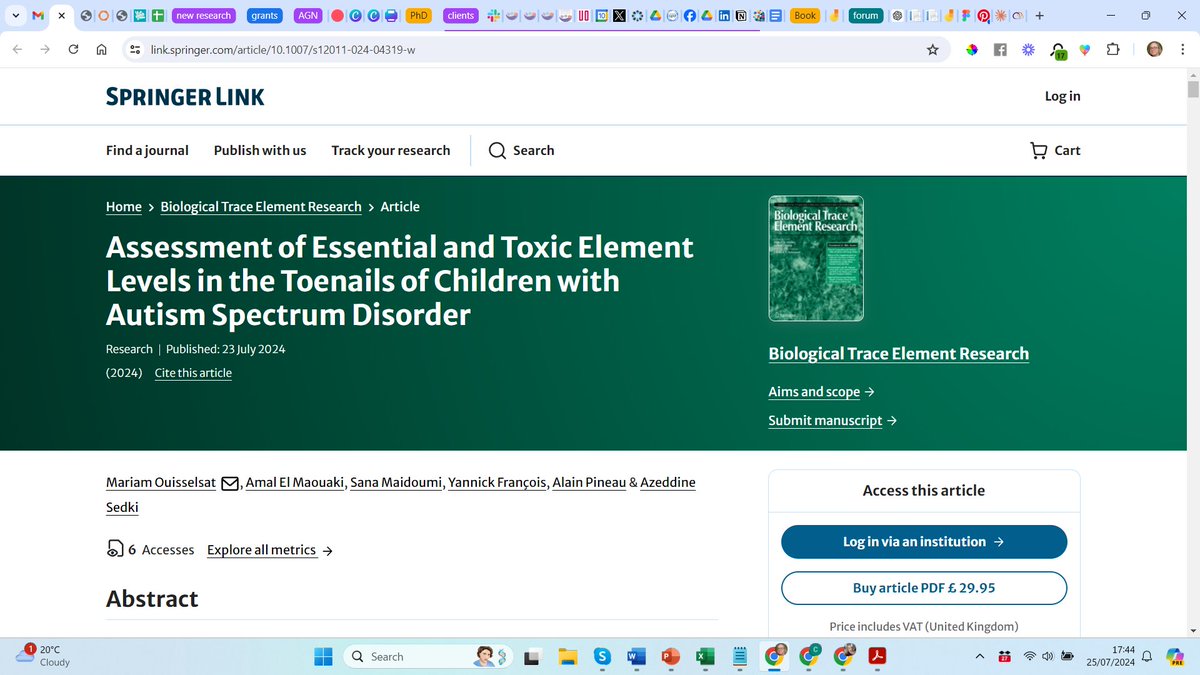Select Publish with us
The height and width of the screenshot is (675, 1200).
tap(259, 150)
